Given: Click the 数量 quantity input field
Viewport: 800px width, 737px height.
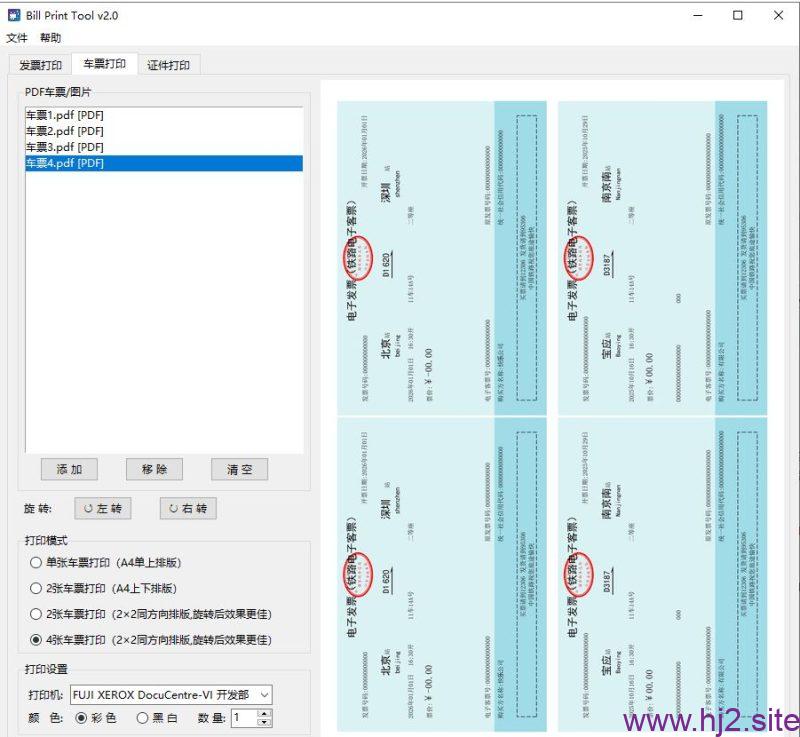Looking at the screenshot, I should (244, 718).
